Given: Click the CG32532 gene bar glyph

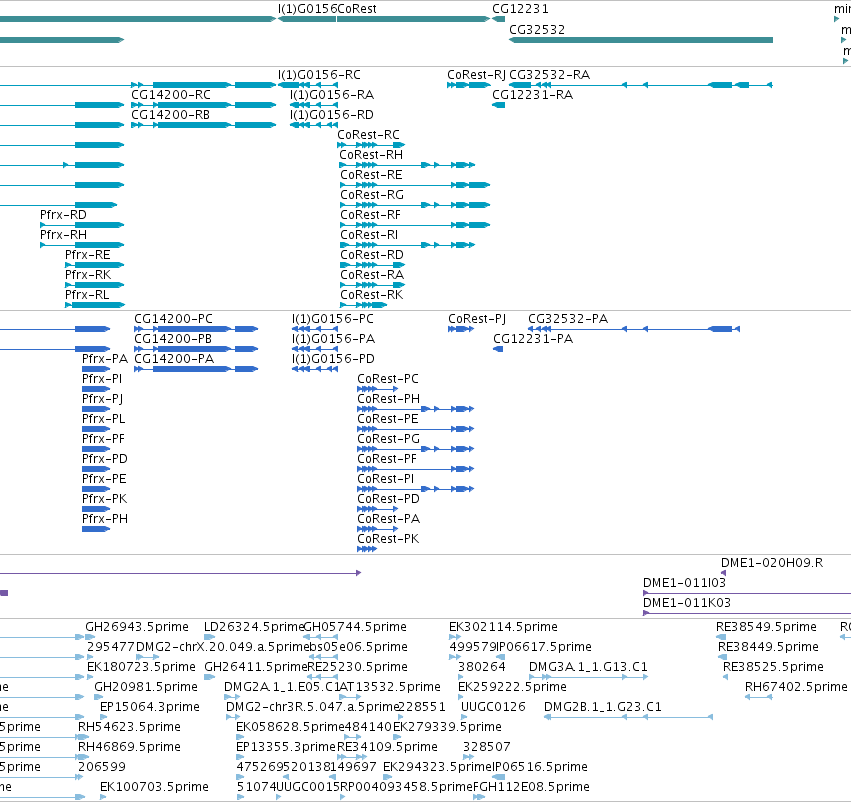Looking at the screenshot, I should tap(641, 40).
